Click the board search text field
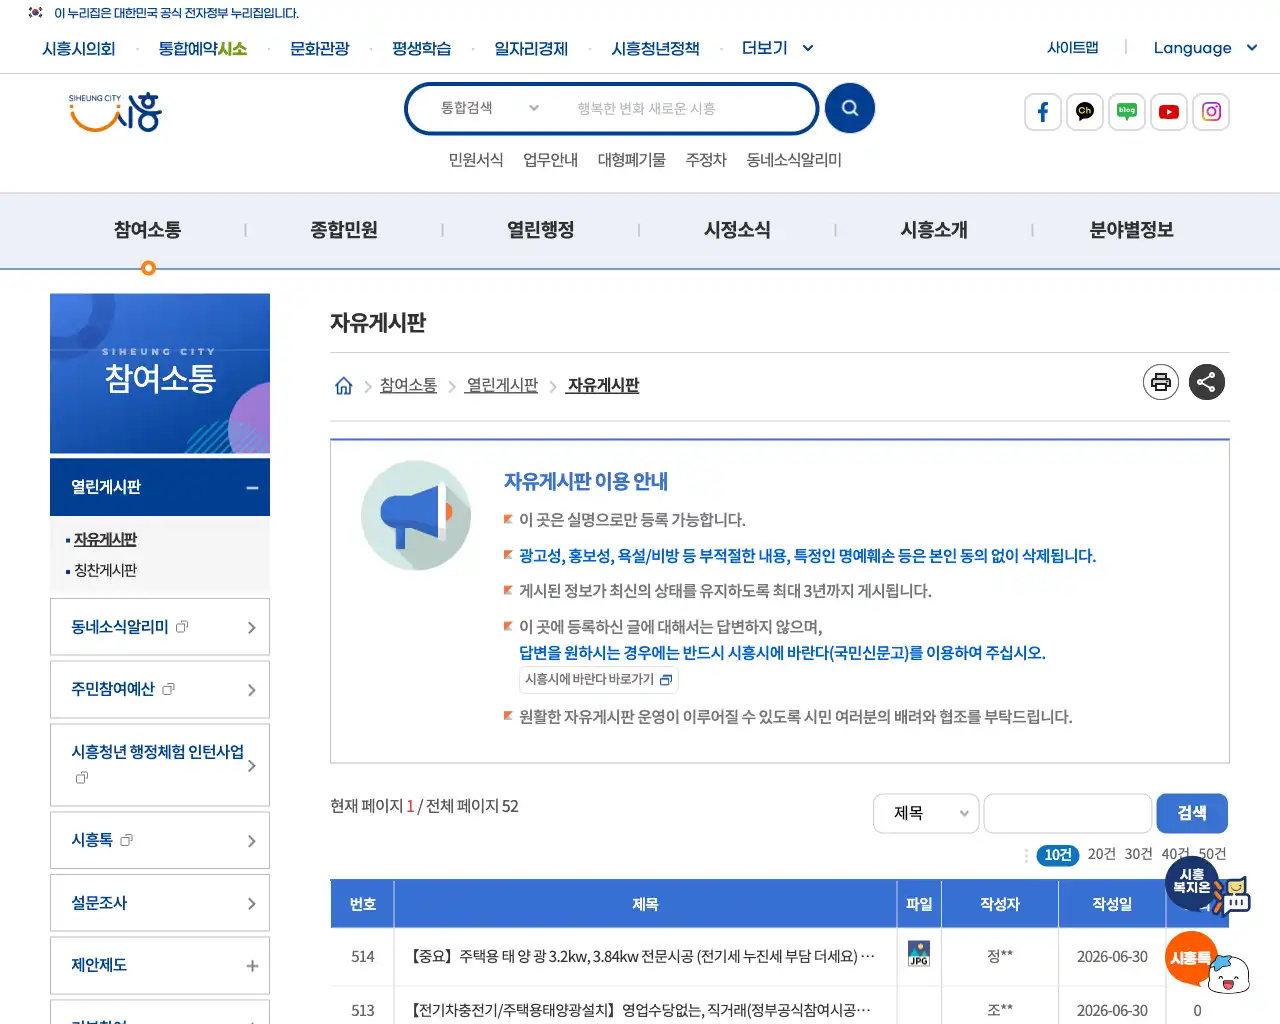This screenshot has height=1024, width=1280. 1068,813
